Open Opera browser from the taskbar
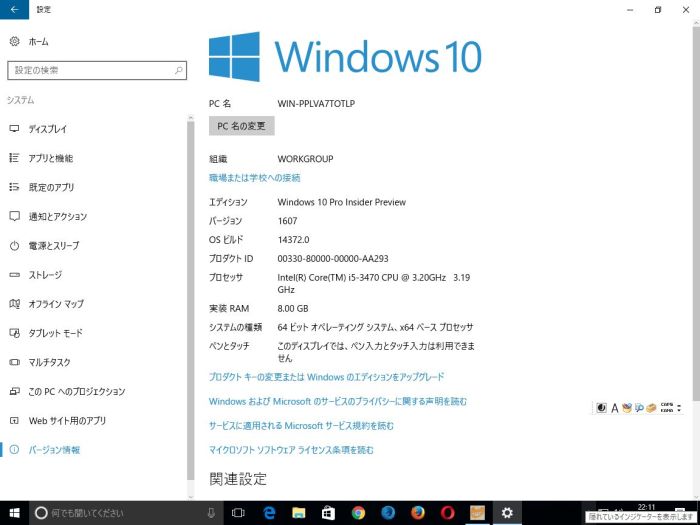This screenshot has width=700, height=525. point(447,513)
